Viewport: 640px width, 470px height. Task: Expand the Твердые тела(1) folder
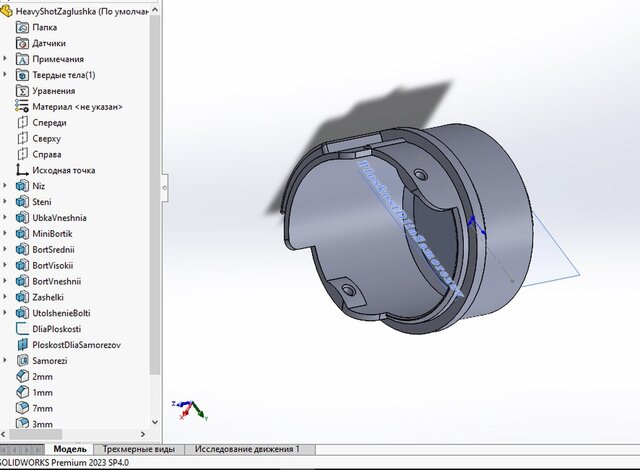pos(6,75)
